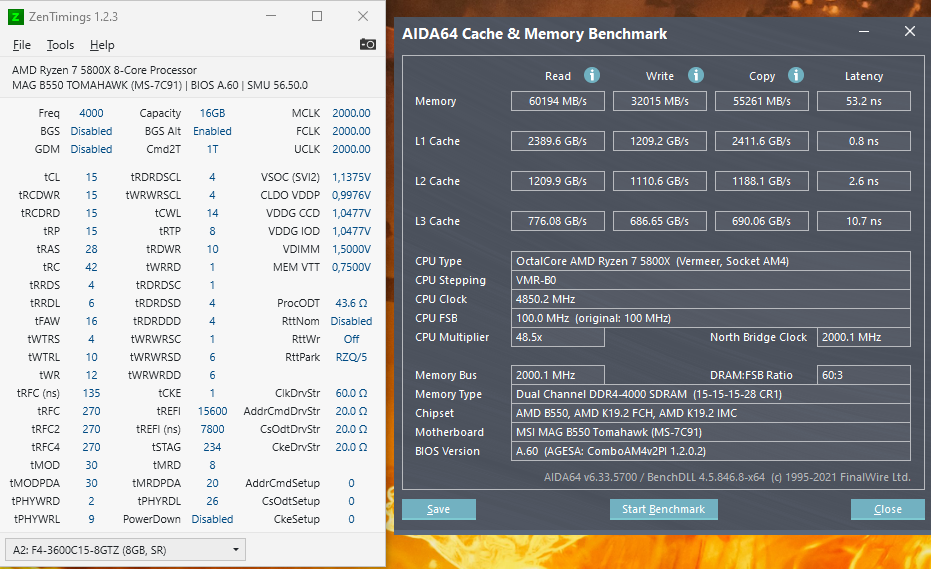The width and height of the screenshot is (931, 569).
Task: Click the Cmd2T value 1T
Action: coord(212,149)
